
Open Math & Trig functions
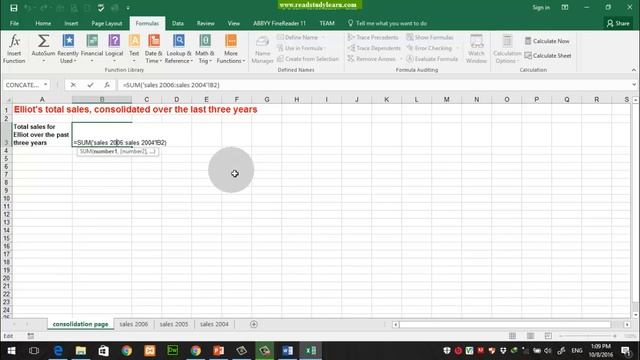(x=204, y=49)
